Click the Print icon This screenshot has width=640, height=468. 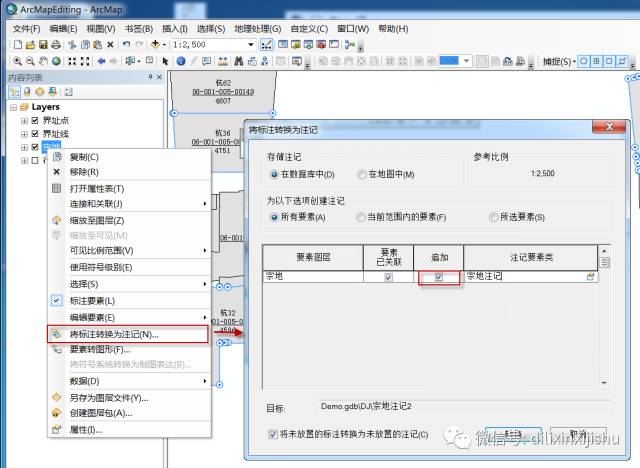pos(56,44)
